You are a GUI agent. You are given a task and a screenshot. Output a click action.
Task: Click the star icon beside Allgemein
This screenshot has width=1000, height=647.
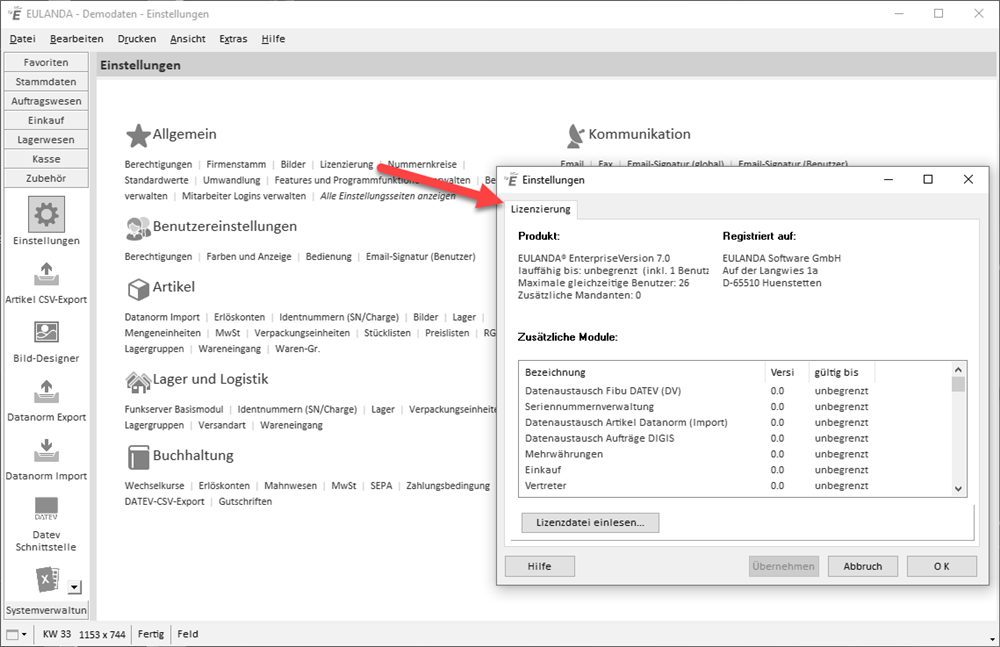(x=138, y=135)
